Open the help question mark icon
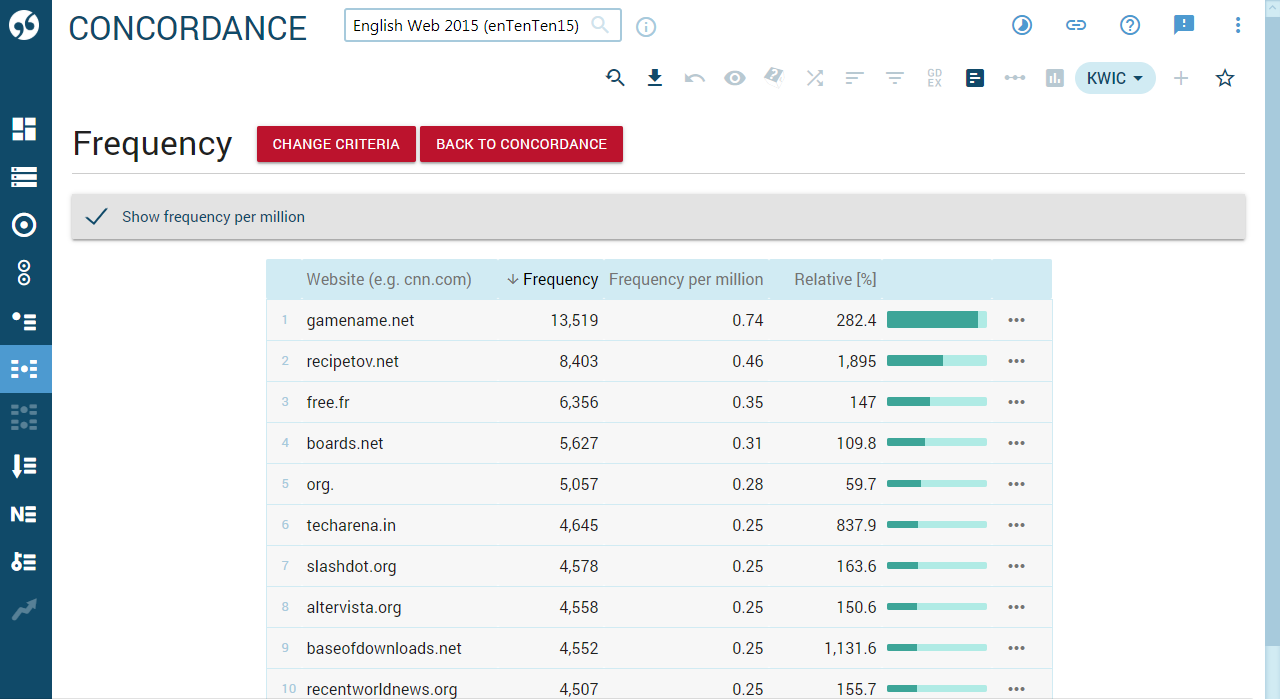Viewport: 1280px width, 699px height. 1130,26
